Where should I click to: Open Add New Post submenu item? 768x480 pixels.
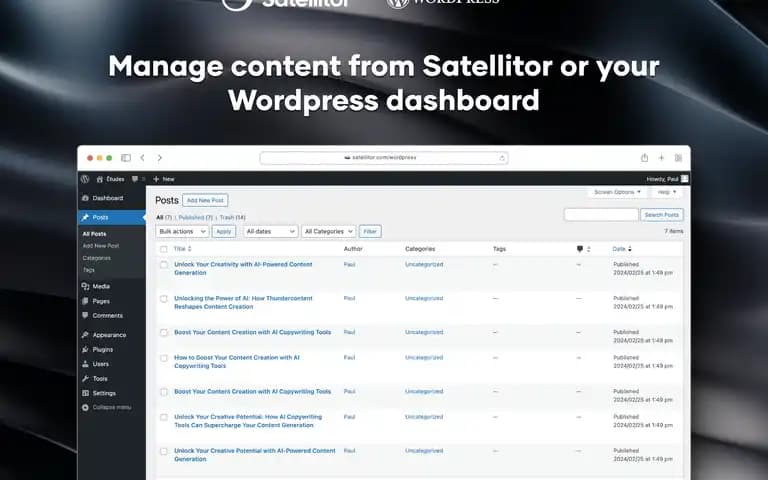(100, 246)
